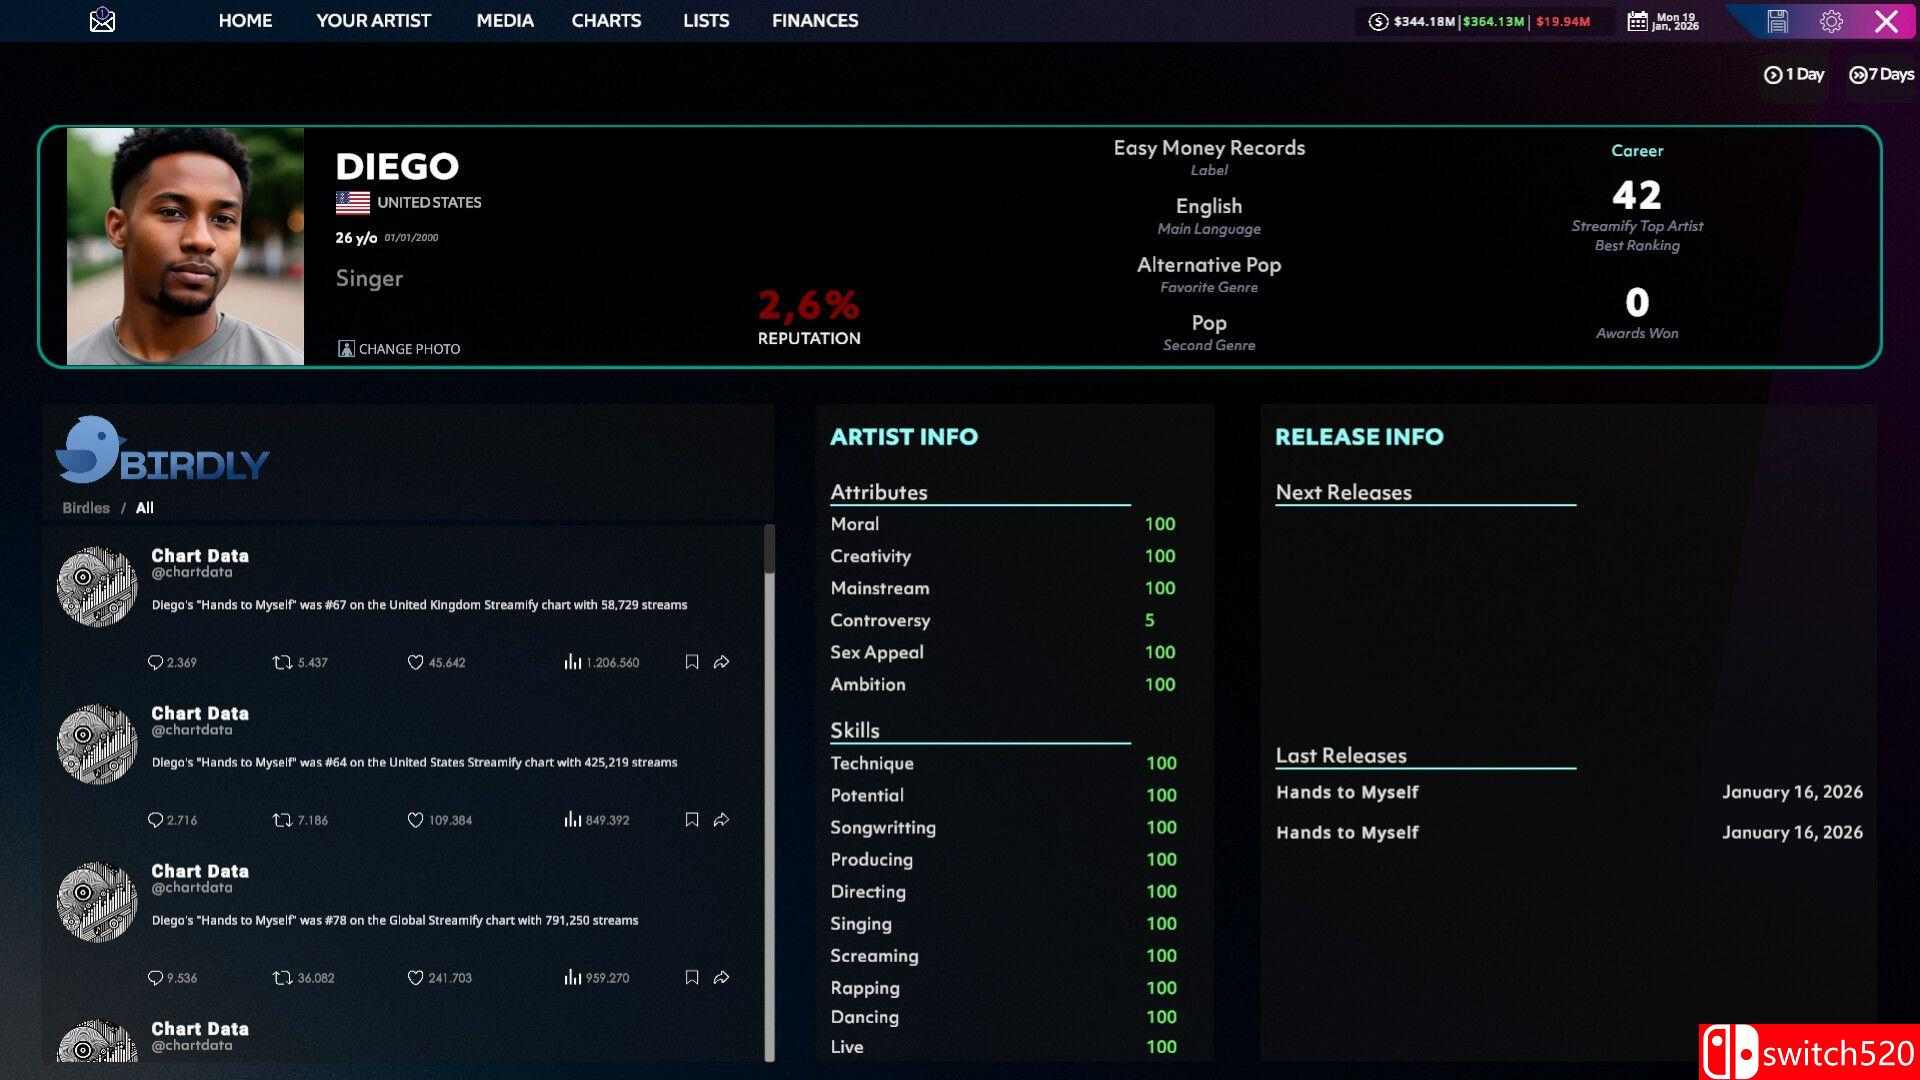Screen dimensions: 1920x1080
Task: Close the game with the X icon
Action: [x=1886, y=21]
